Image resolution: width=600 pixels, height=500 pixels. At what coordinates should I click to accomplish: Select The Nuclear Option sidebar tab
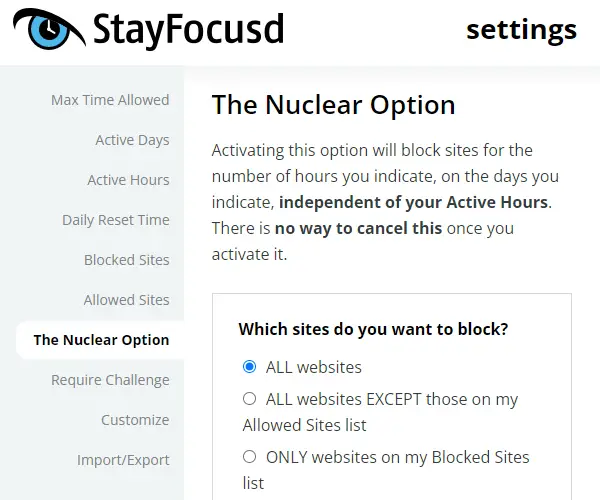pyautogui.click(x=101, y=340)
